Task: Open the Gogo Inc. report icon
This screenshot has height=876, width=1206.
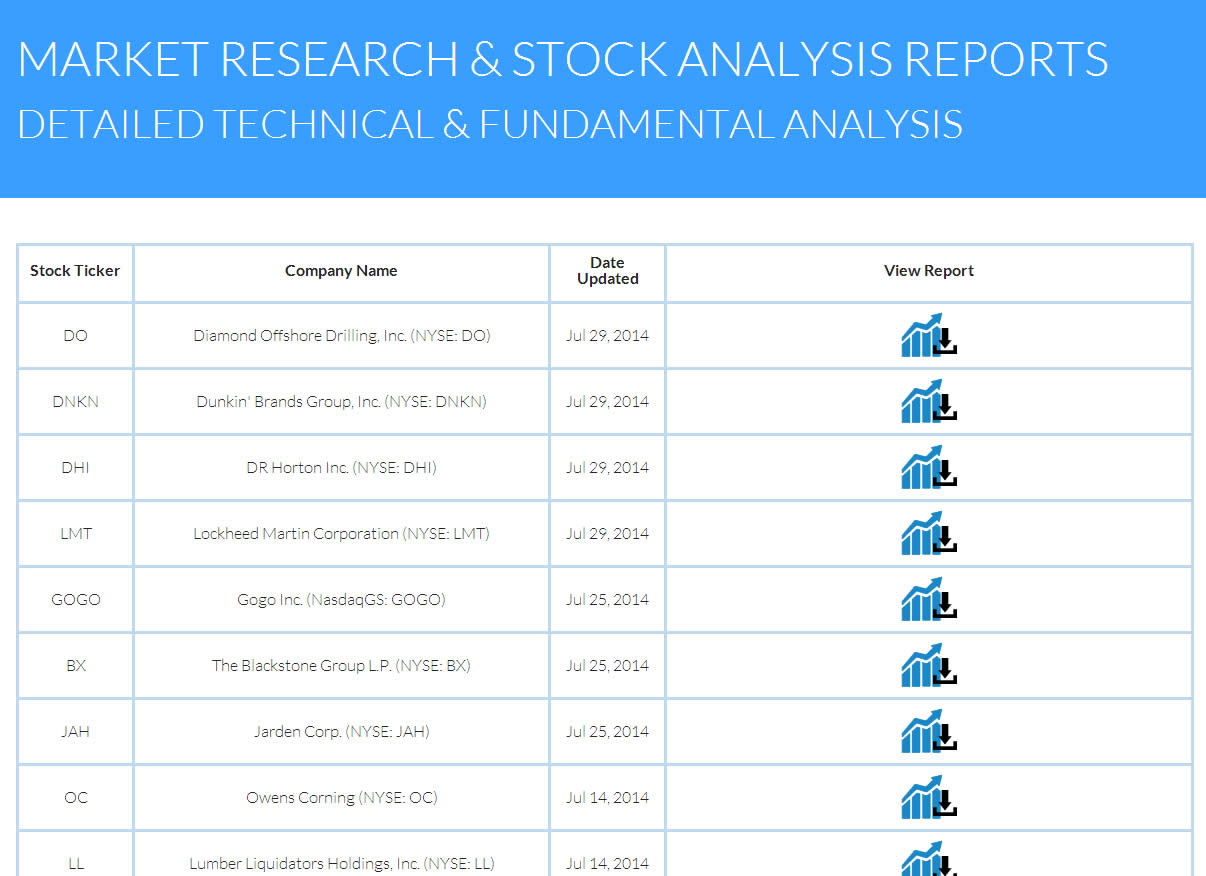Action: (x=929, y=599)
